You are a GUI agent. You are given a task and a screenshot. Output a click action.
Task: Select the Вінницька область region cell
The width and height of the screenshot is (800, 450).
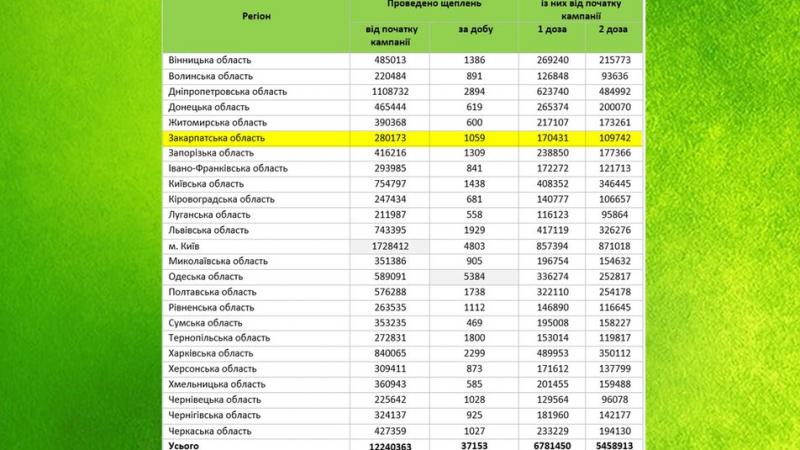click(x=211, y=60)
